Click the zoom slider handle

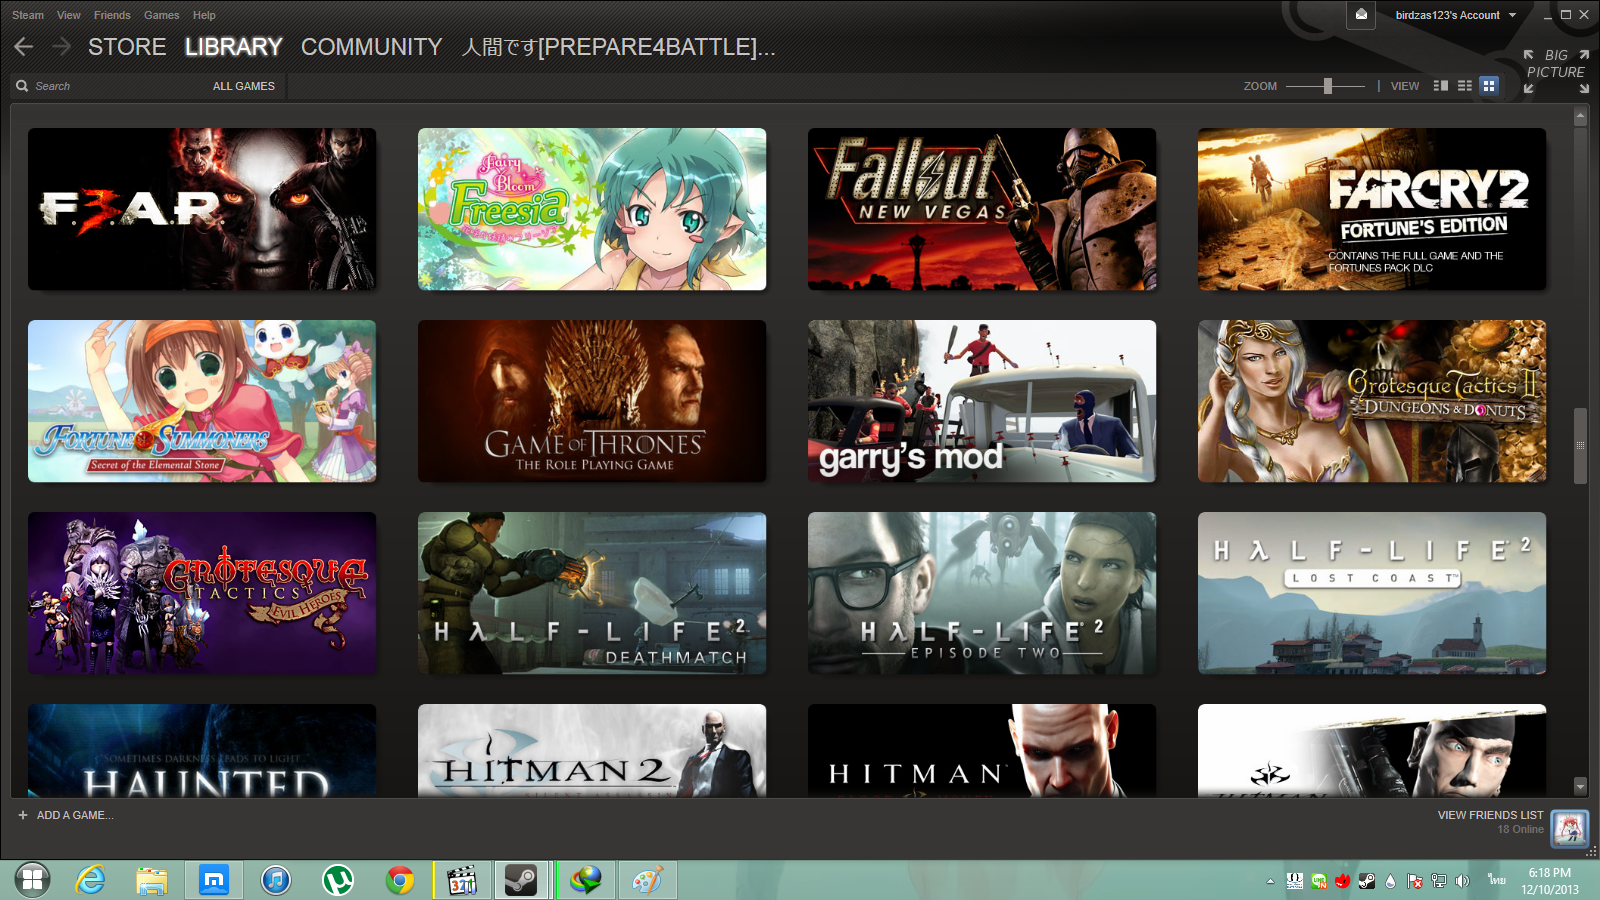pos(1328,86)
